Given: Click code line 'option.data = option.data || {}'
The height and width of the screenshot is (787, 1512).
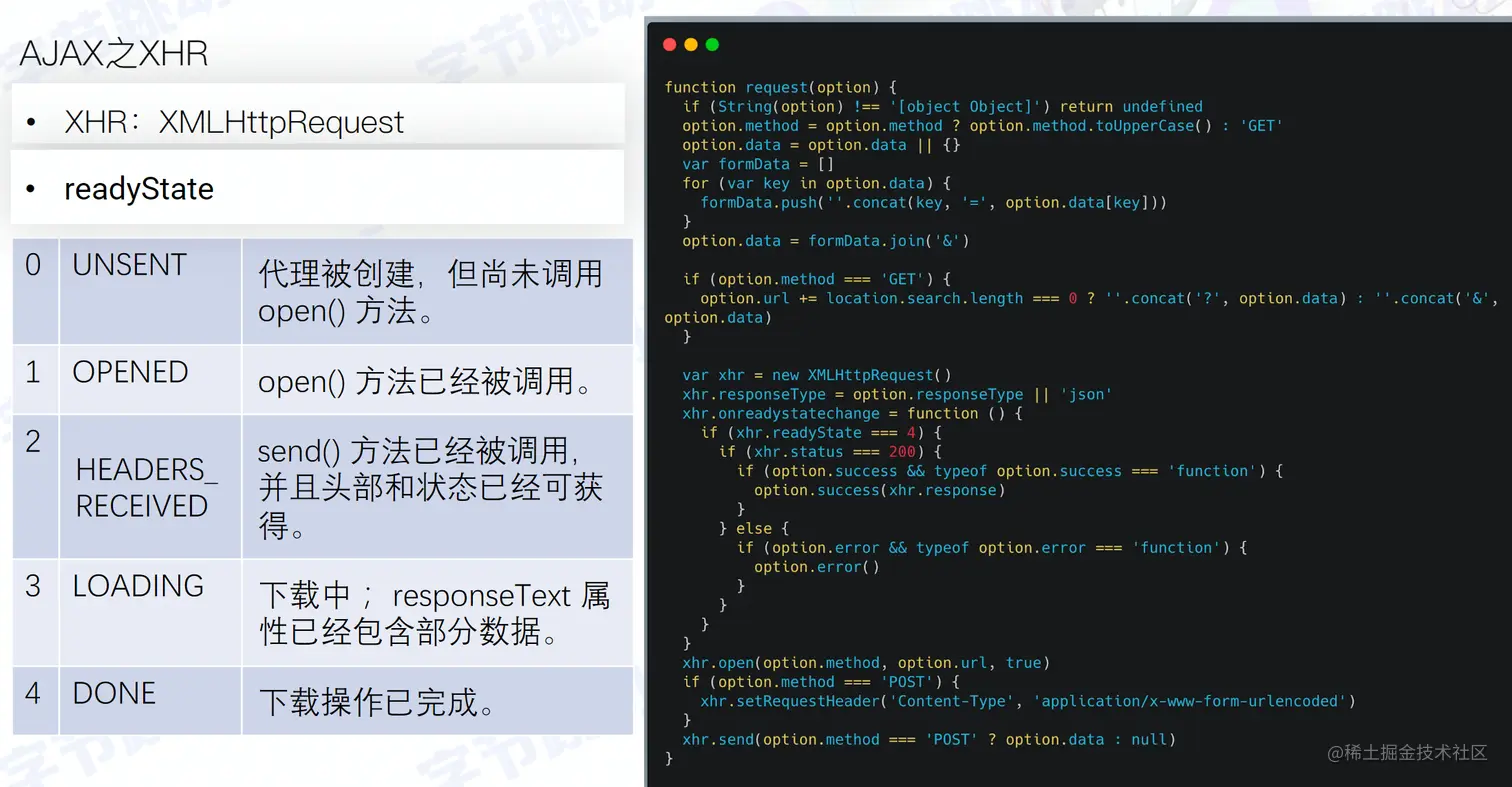Looking at the screenshot, I should 821,145.
